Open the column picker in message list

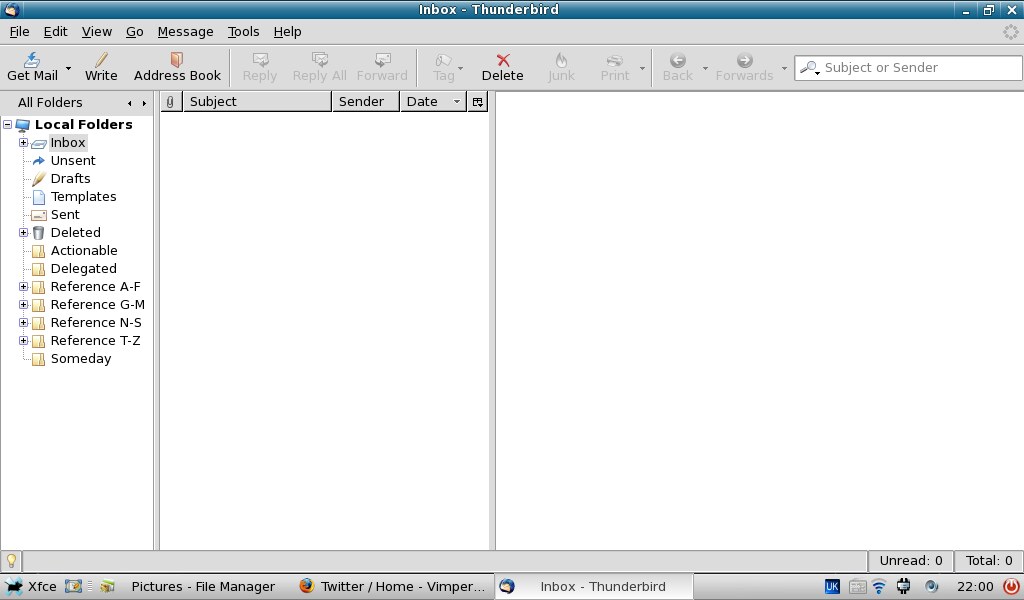(x=478, y=102)
